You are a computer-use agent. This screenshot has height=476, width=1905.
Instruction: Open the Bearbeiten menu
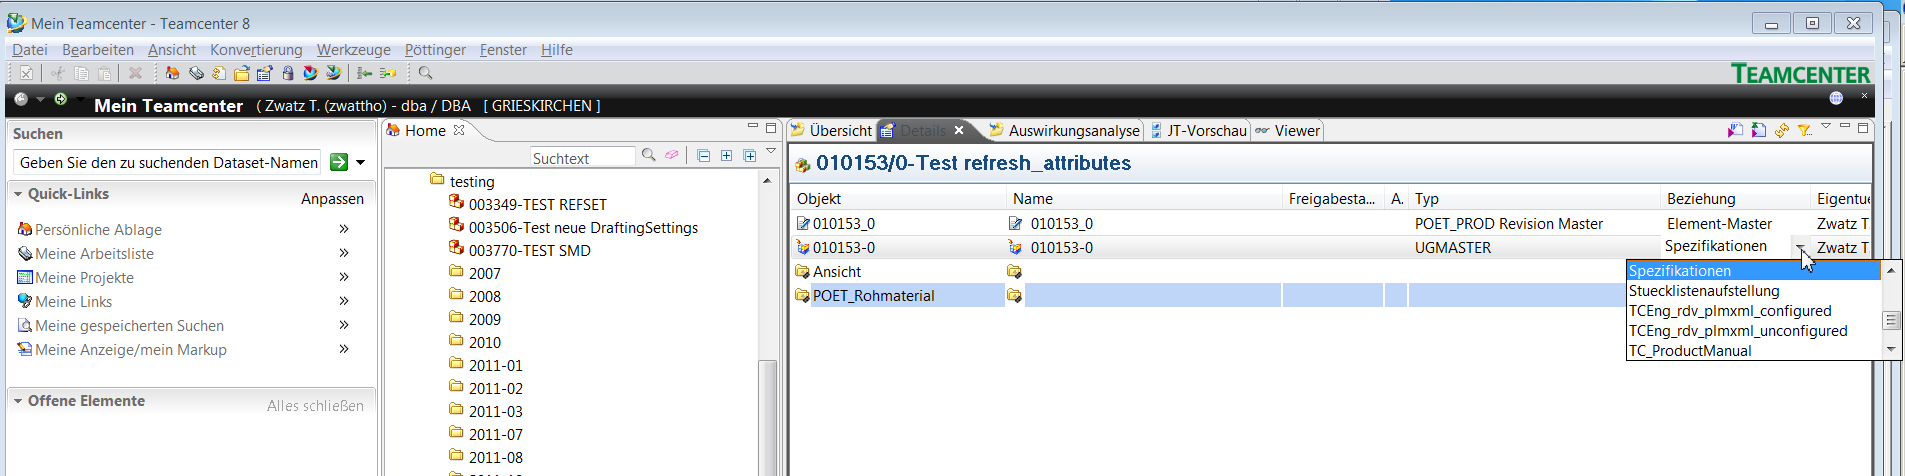pyautogui.click(x=98, y=50)
